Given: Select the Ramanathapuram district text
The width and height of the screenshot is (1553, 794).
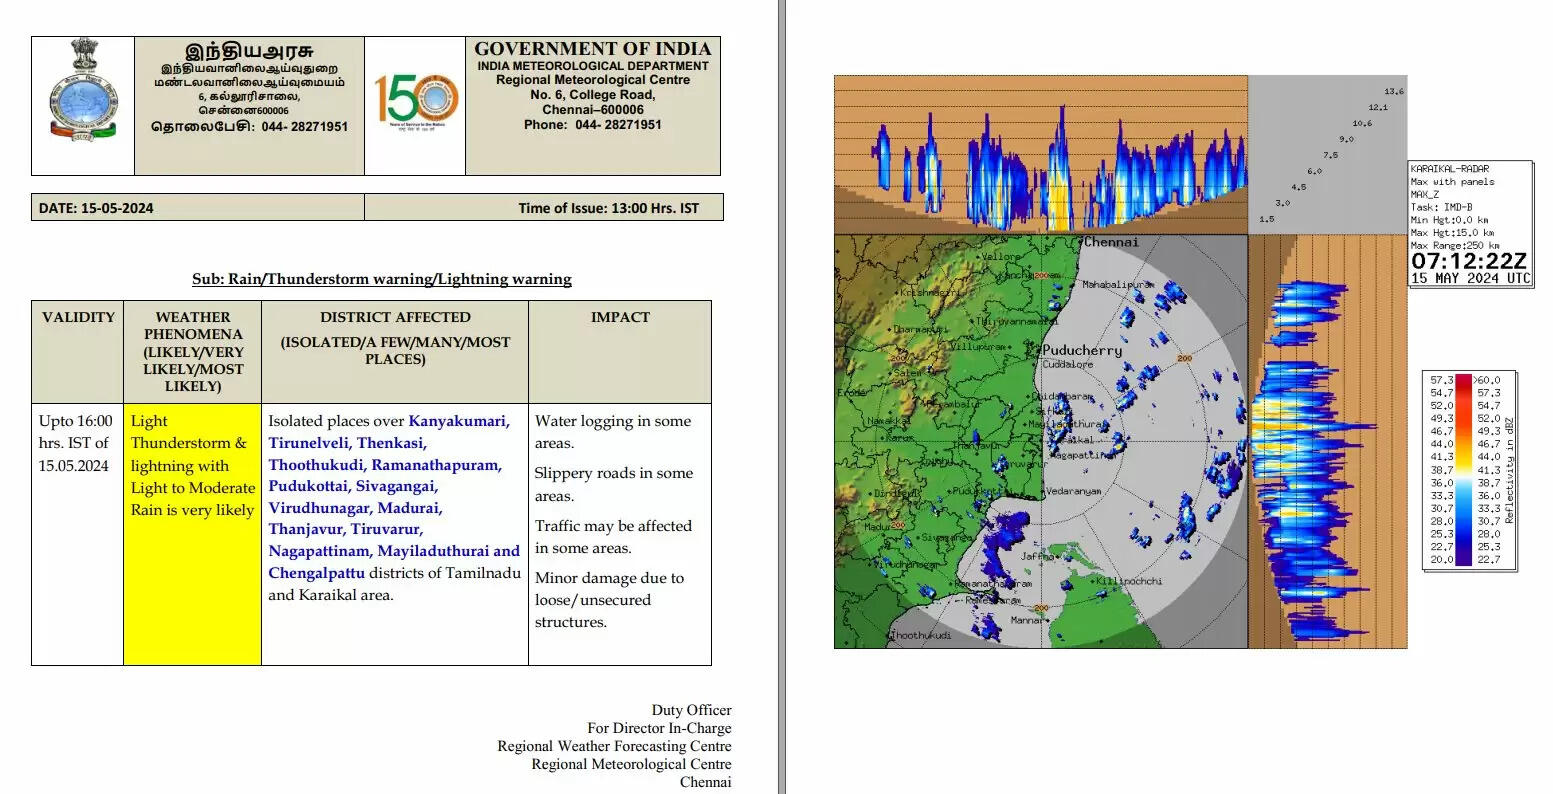Looking at the screenshot, I should pyautogui.click(x=436, y=465).
